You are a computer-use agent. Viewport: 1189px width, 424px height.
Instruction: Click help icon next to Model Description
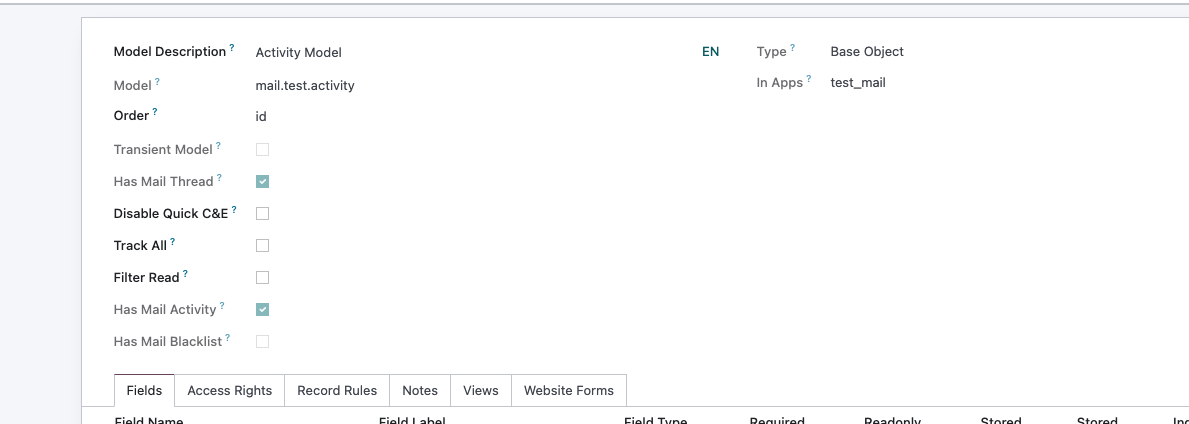point(233,48)
